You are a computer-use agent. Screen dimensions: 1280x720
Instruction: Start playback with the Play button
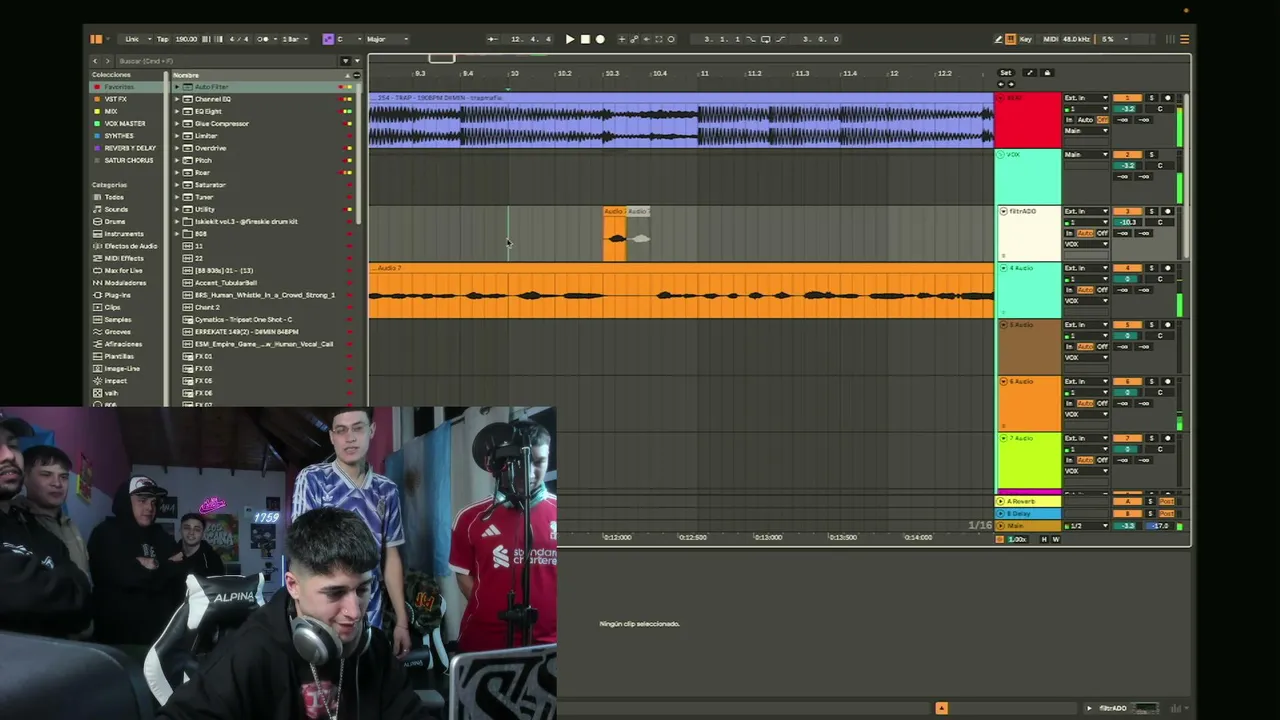point(570,39)
